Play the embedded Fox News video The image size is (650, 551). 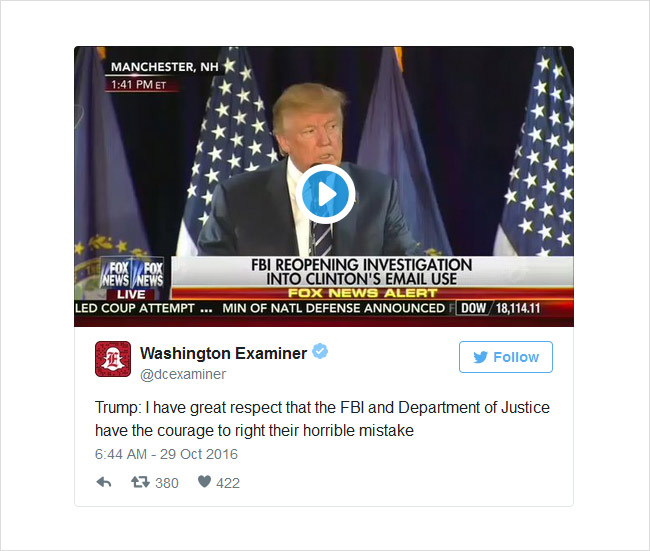click(x=325, y=194)
